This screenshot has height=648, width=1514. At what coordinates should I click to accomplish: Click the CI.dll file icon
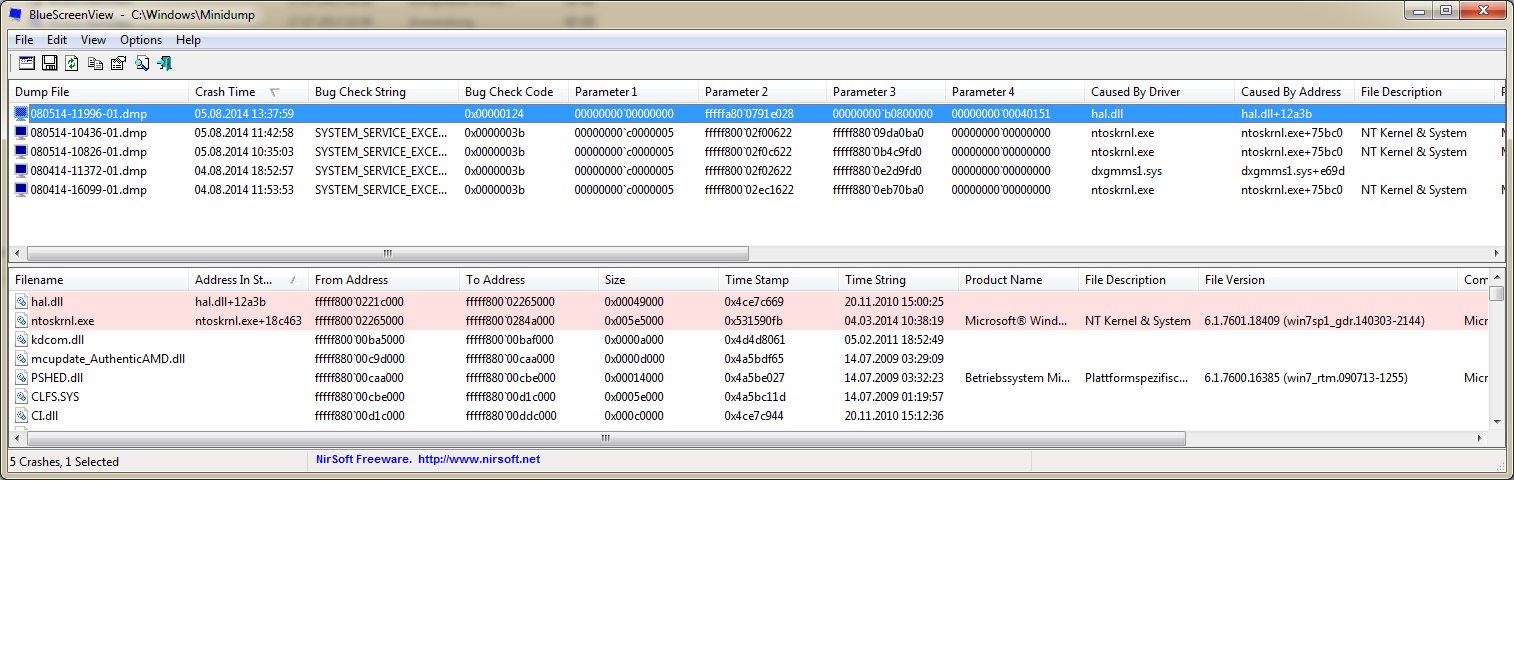[21, 416]
